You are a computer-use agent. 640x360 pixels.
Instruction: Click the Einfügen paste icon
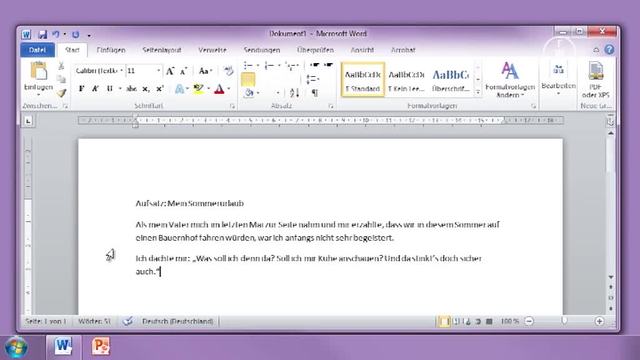[39, 72]
